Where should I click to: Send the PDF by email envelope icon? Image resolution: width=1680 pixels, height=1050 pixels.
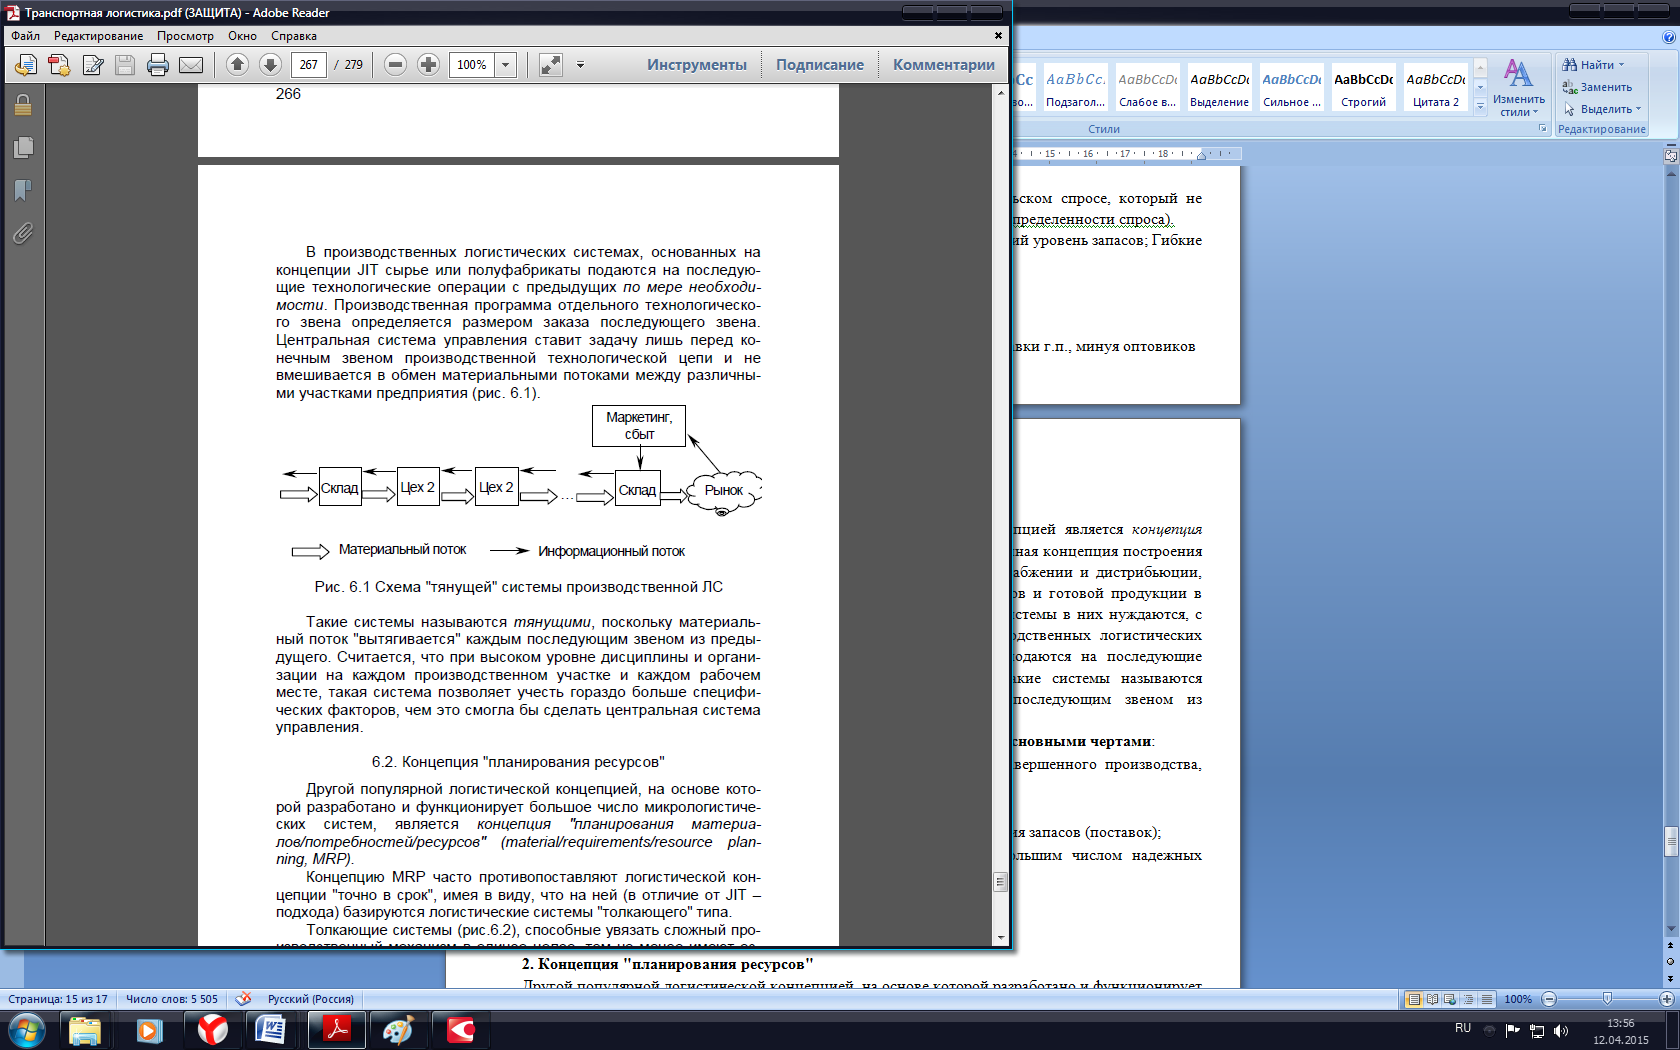(191, 65)
